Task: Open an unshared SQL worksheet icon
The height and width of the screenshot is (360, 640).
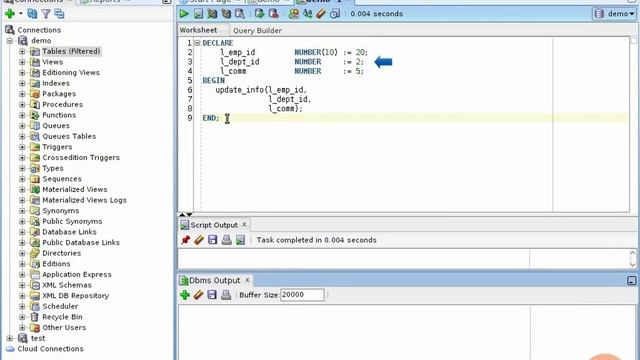Action: [293, 13]
